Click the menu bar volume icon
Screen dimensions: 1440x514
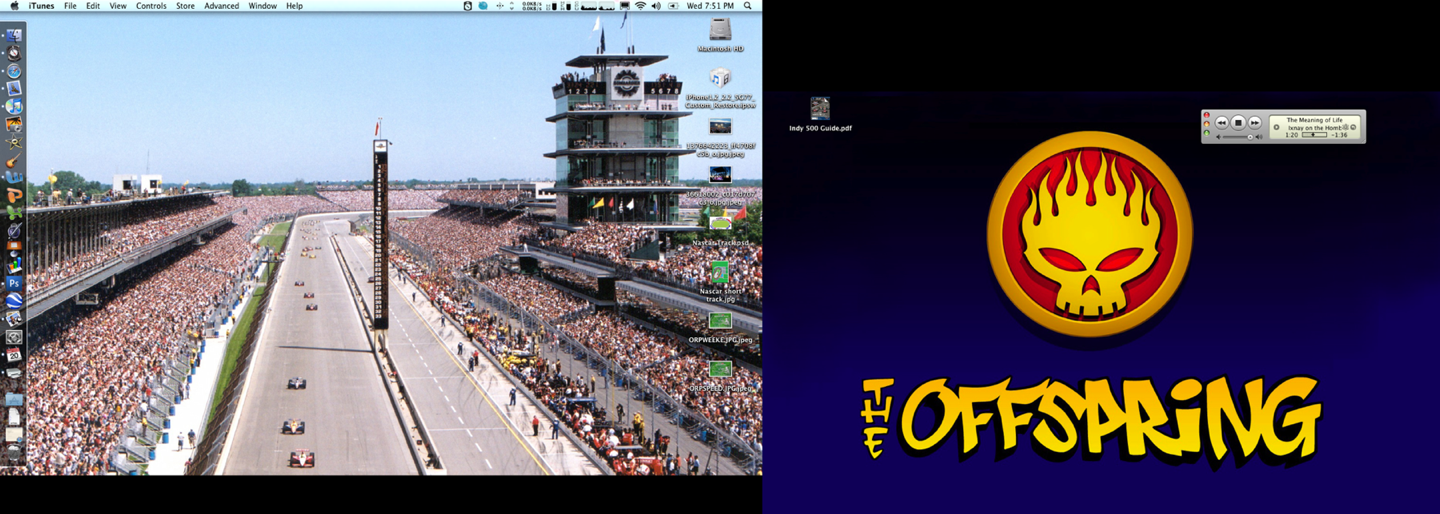coord(656,6)
